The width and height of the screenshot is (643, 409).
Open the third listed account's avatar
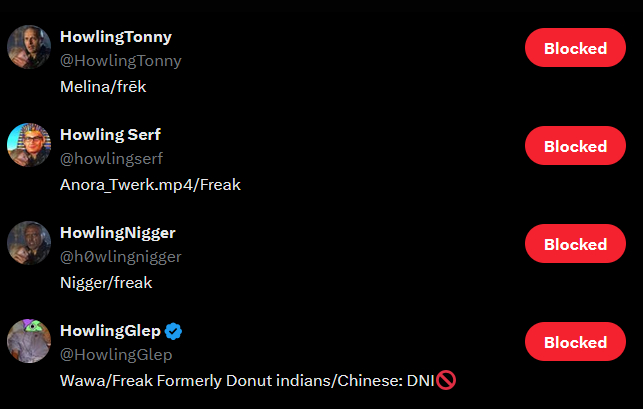pos(29,243)
